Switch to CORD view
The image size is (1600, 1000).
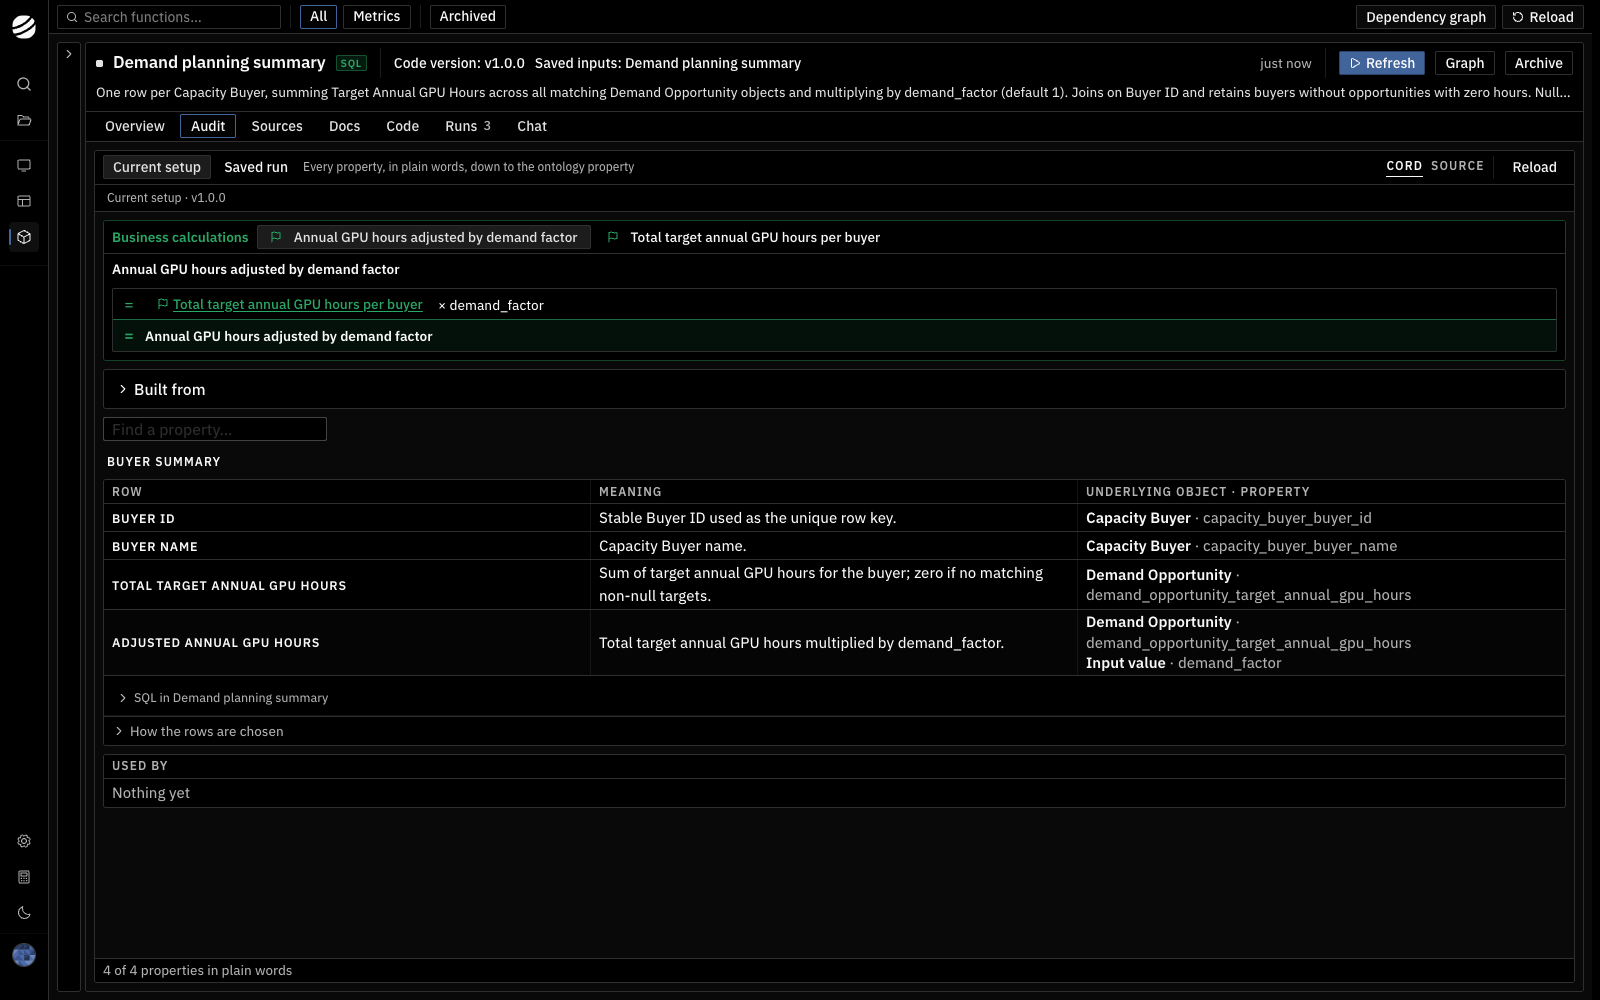coord(1404,166)
